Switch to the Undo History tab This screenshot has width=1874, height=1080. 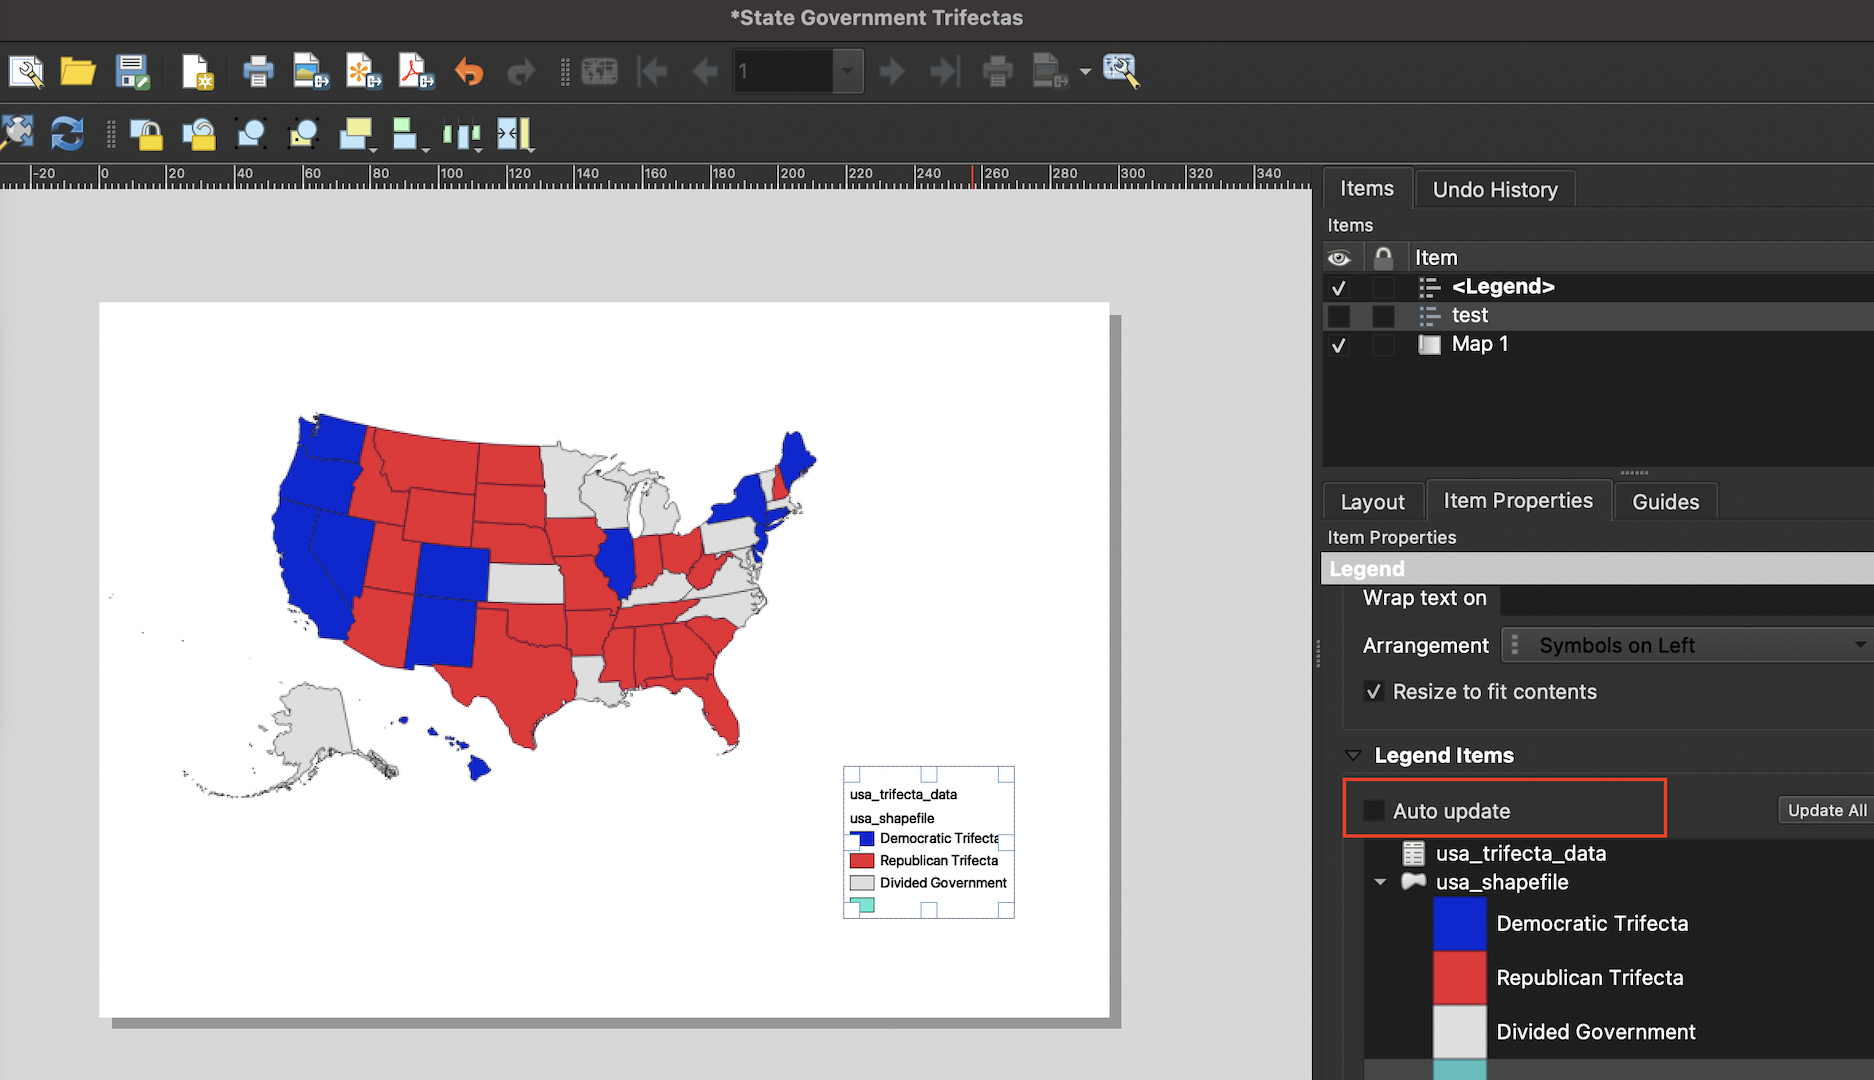pyautogui.click(x=1494, y=190)
